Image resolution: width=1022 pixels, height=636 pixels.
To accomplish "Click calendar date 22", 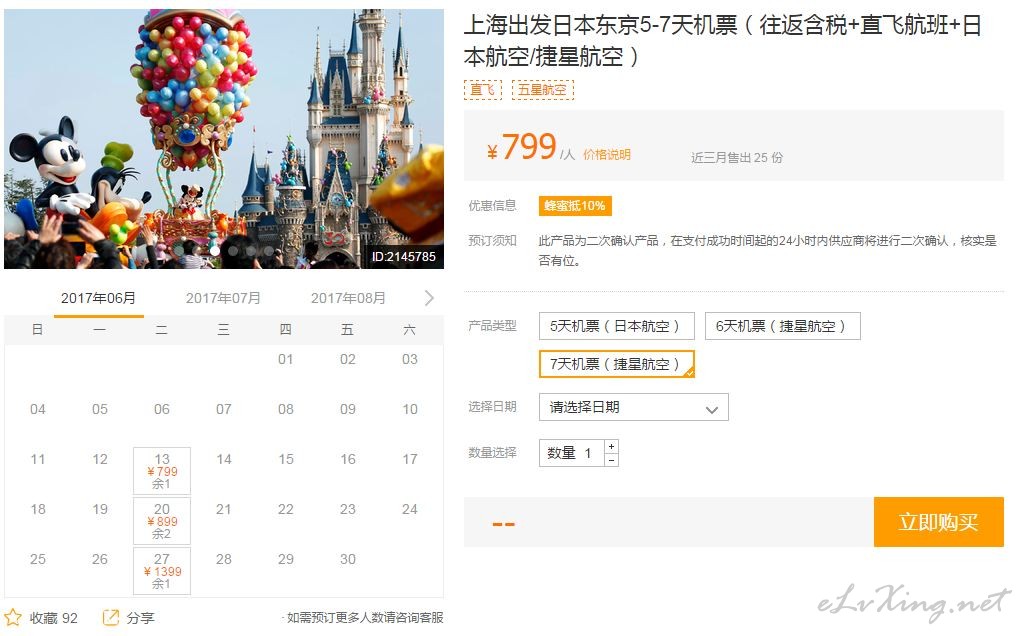I will pyautogui.click(x=285, y=509).
